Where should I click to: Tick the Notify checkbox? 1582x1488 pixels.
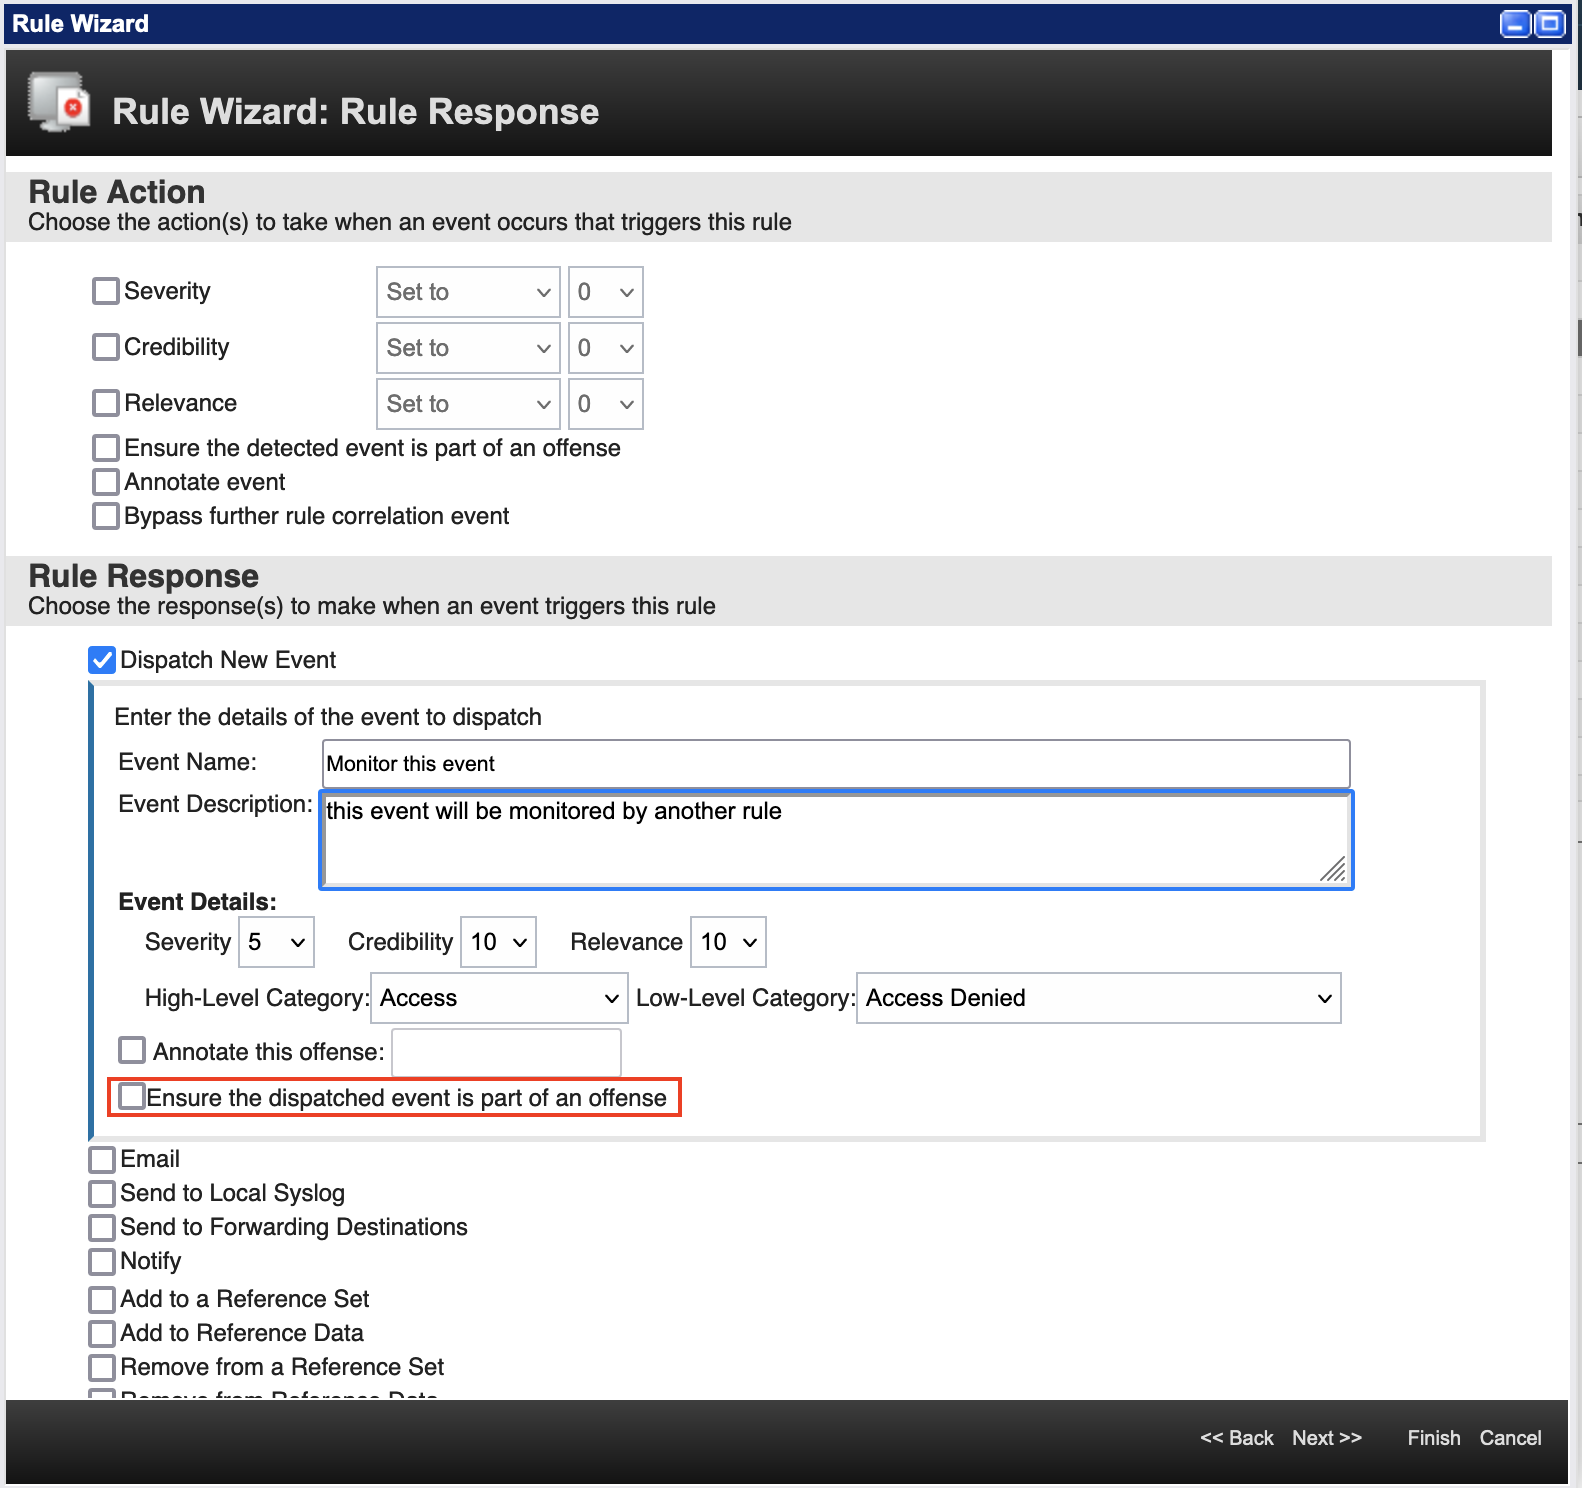pos(102,1262)
